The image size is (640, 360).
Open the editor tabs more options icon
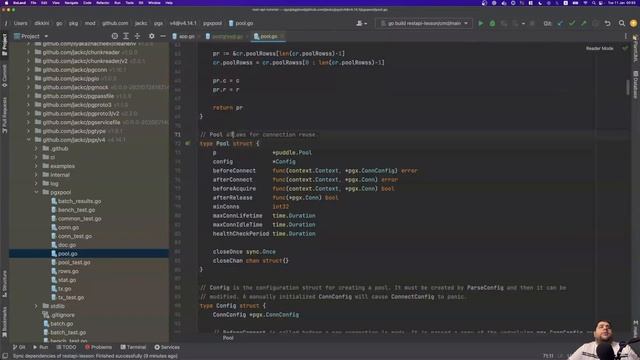tap(626, 36)
